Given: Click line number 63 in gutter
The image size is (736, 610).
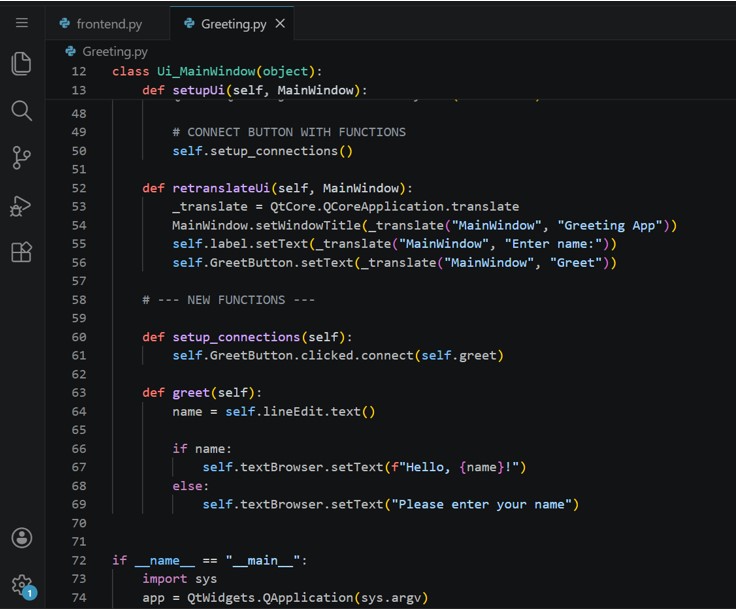Looking at the screenshot, I should point(79,393).
